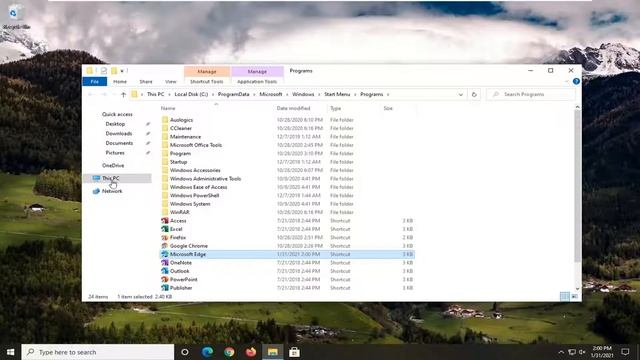Select the Outlook shortcut icon
This screenshot has height=360, width=640.
[165, 271]
